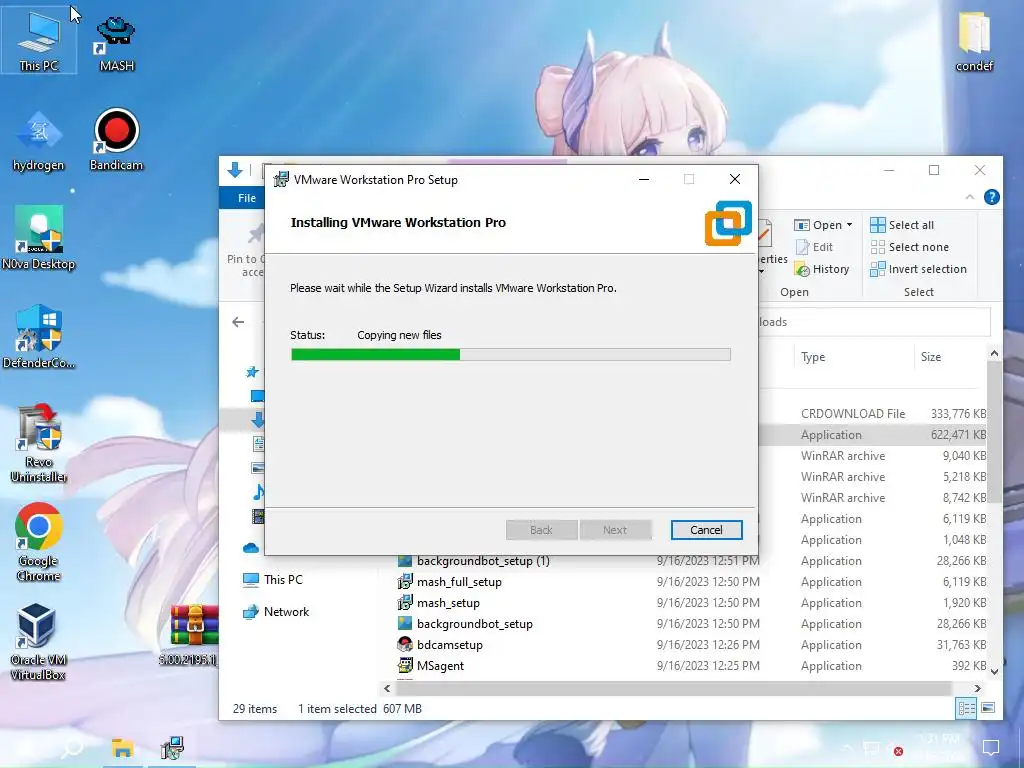This screenshot has height=768, width=1024.
Task: Click 9/16/2023 12:26 PM date cell
Action: click(x=708, y=645)
